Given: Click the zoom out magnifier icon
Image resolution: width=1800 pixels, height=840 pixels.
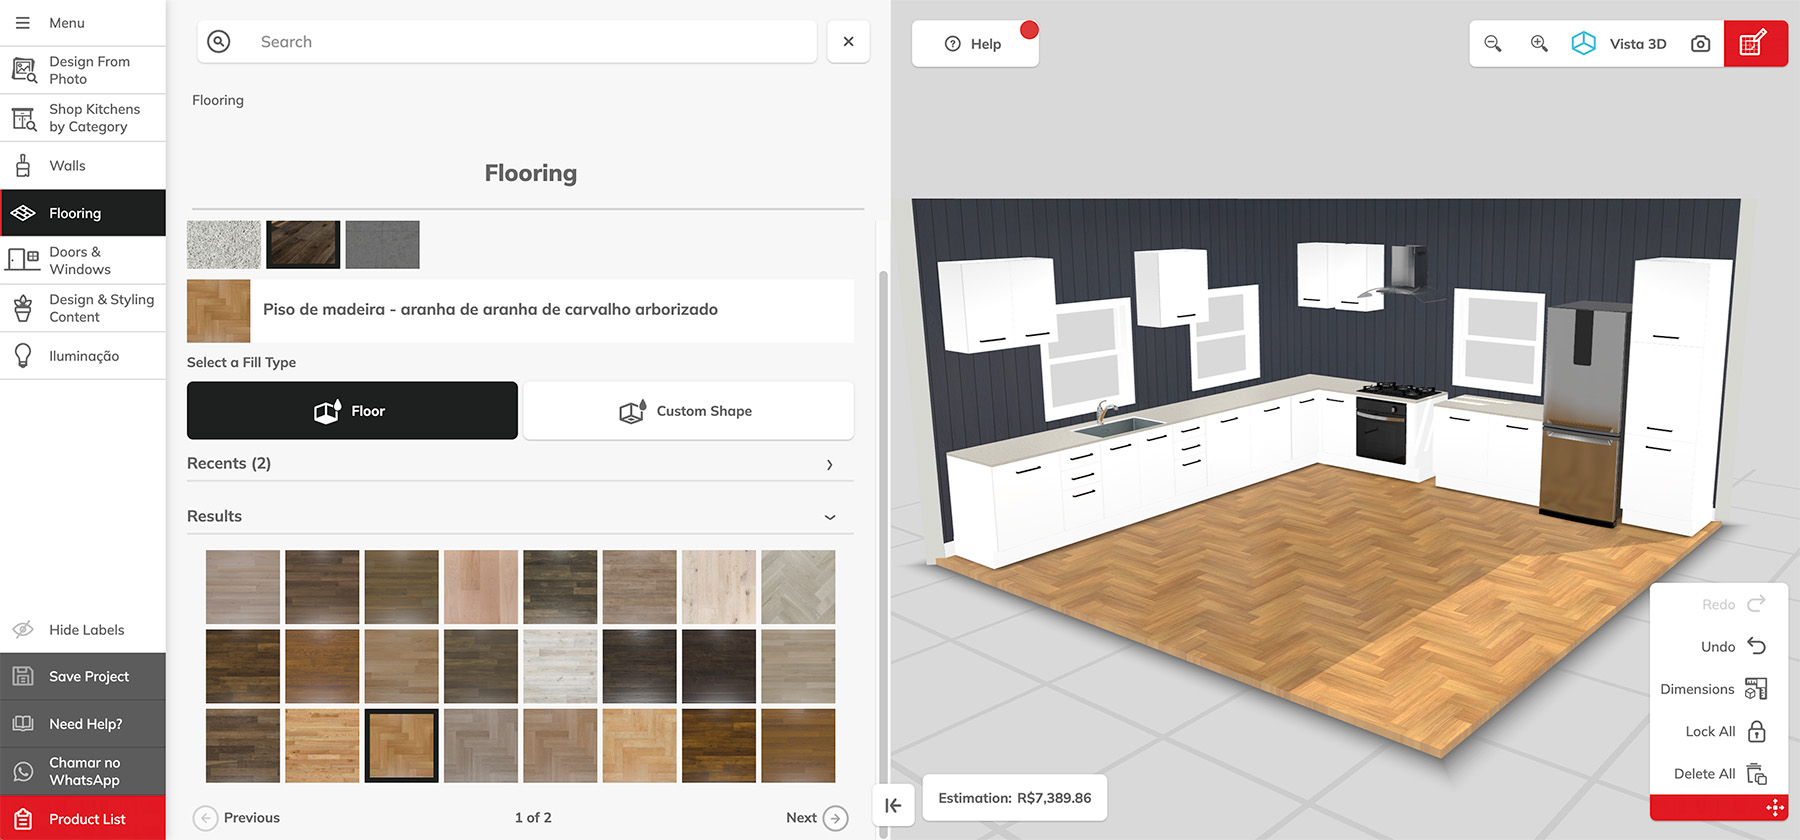Looking at the screenshot, I should pyautogui.click(x=1493, y=44).
